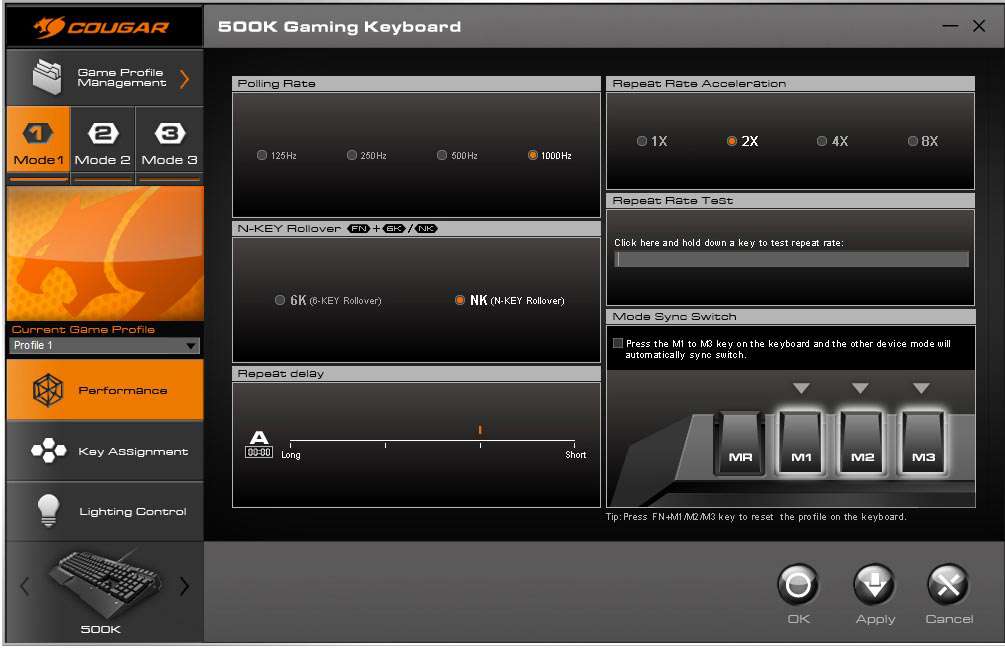Set polling rate to 1000Hz
Viewport: 1005px width, 648px height.
click(533, 155)
